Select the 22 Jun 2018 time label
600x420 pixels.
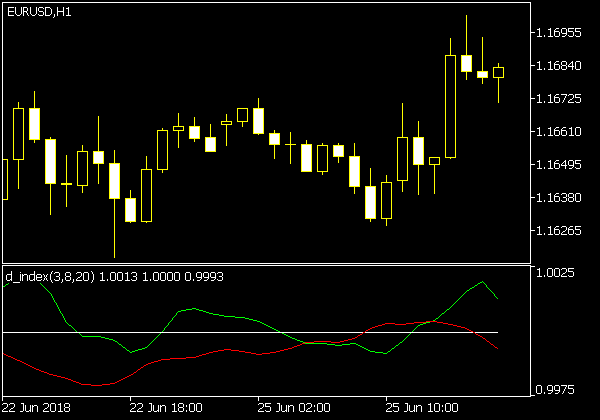(x=37, y=409)
